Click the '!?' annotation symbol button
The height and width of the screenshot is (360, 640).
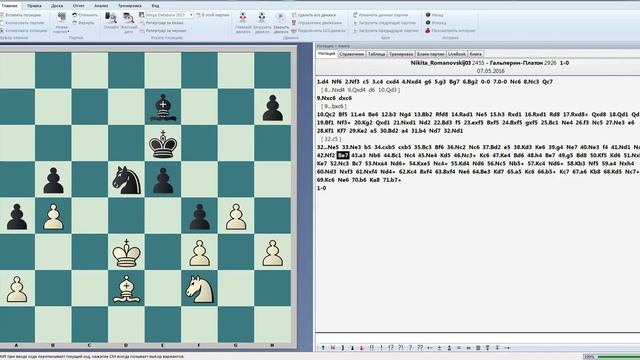(391, 348)
